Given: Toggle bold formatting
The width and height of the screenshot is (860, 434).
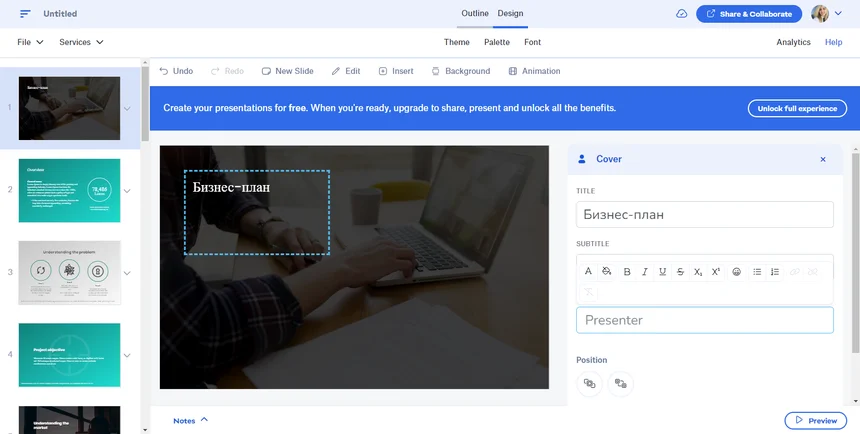Looking at the screenshot, I should [627, 272].
